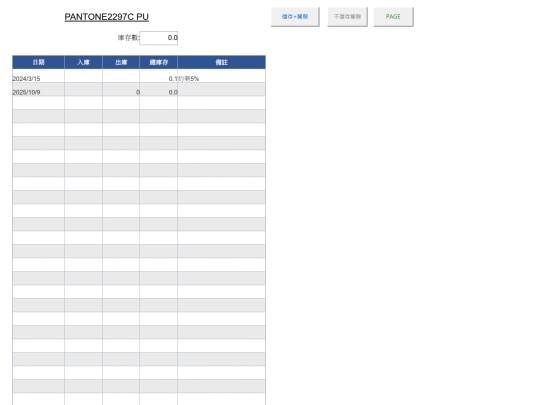Screen dimensions: 540x405
Task: Select the date cell 2024/3/15
Action: [39, 76]
